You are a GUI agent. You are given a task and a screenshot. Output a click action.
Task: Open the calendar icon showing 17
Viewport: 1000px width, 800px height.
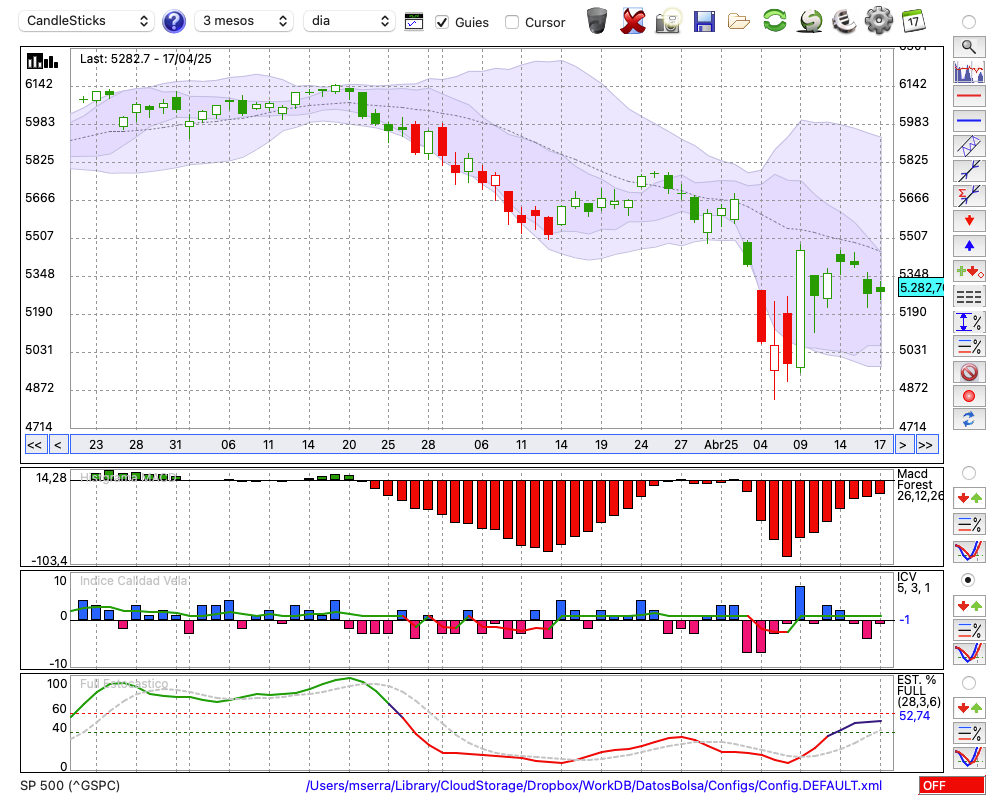[913, 21]
